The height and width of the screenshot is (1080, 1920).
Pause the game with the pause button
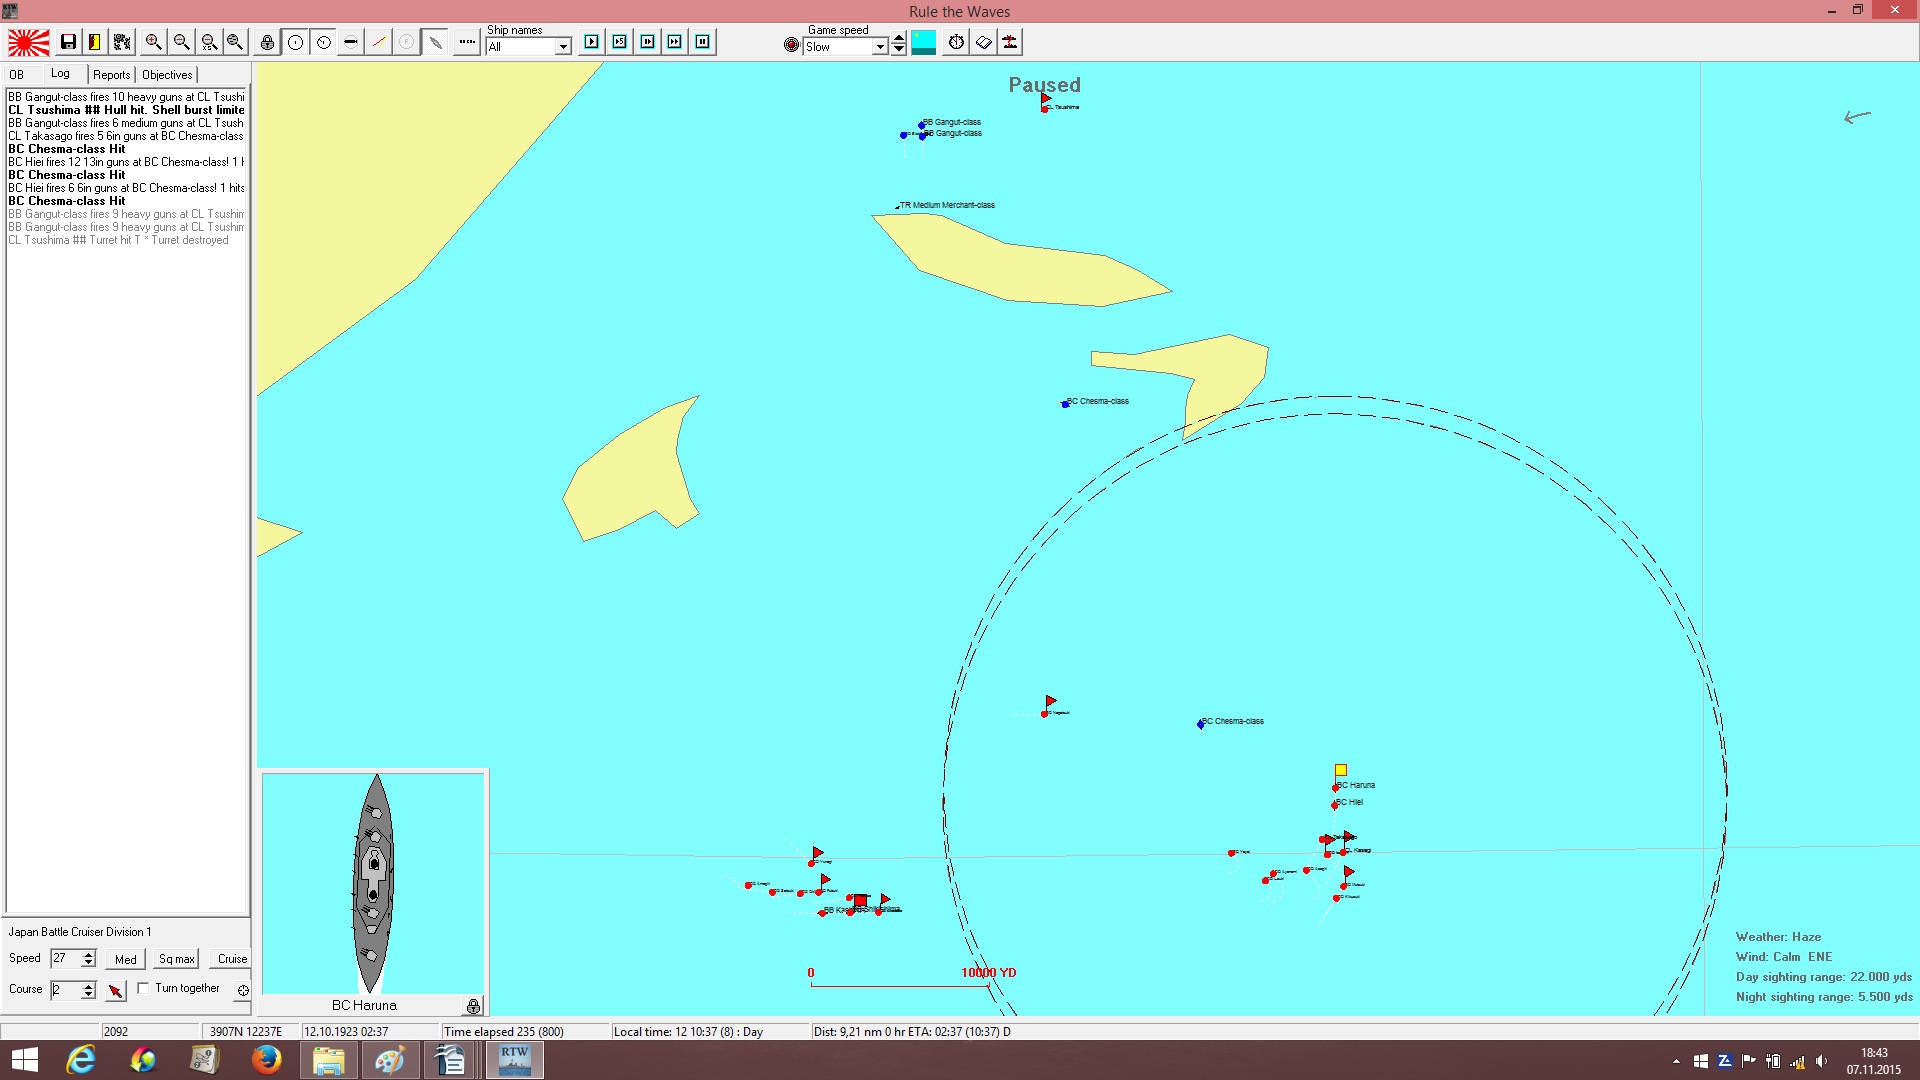[x=703, y=42]
